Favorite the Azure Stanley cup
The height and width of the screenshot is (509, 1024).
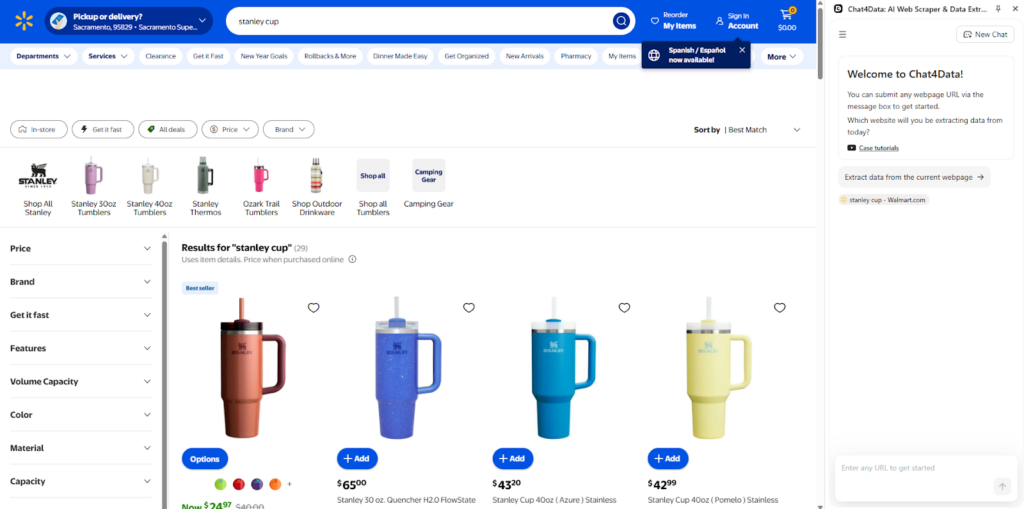pyautogui.click(x=624, y=308)
